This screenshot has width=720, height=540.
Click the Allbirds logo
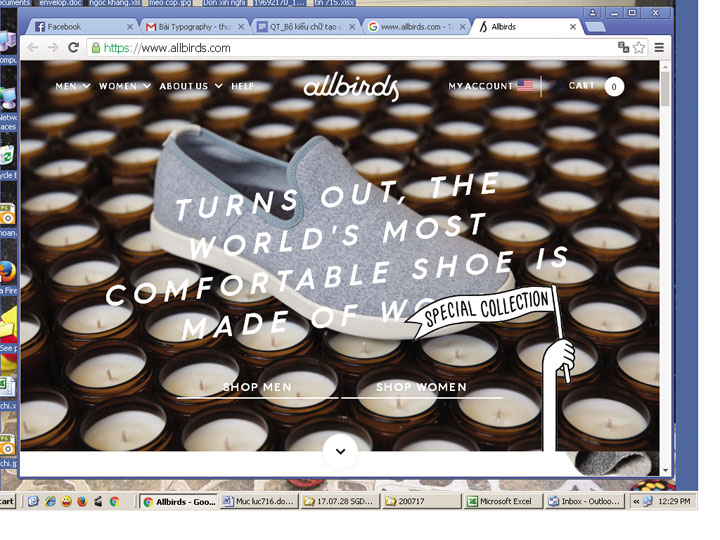click(351, 87)
